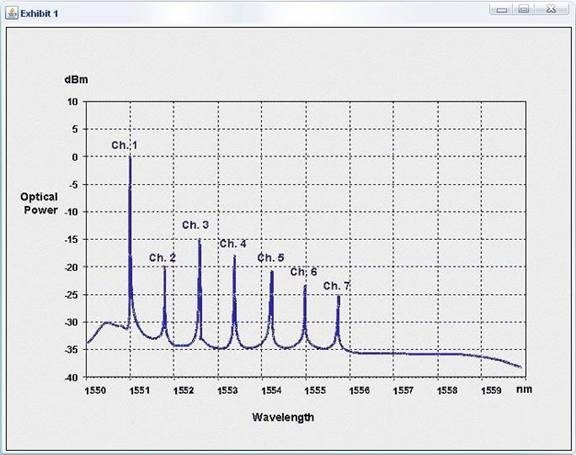The width and height of the screenshot is (576, 455).
Task: Click the Optical Power axis title
Action: [39, 203]
